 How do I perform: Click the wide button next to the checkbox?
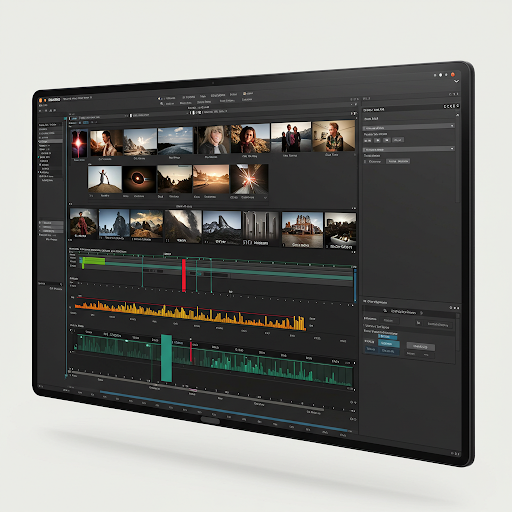pos(398,161)
